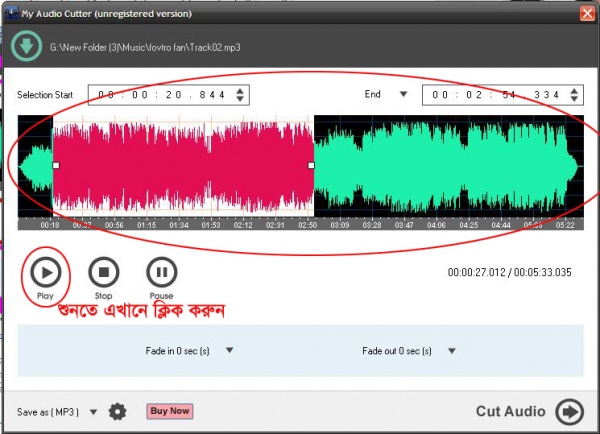Open the settings gear icon
Screen dimensions: 600x434
[x=117, y=412]
